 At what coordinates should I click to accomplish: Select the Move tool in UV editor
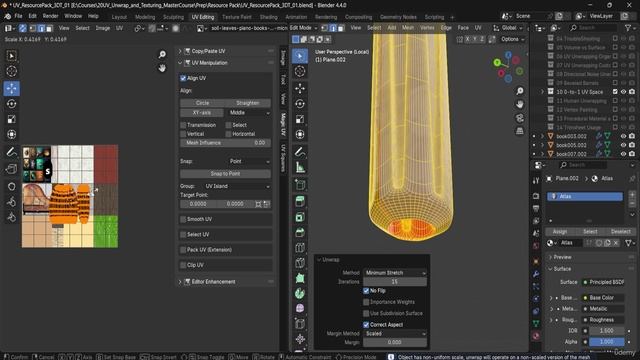(11, 88)
